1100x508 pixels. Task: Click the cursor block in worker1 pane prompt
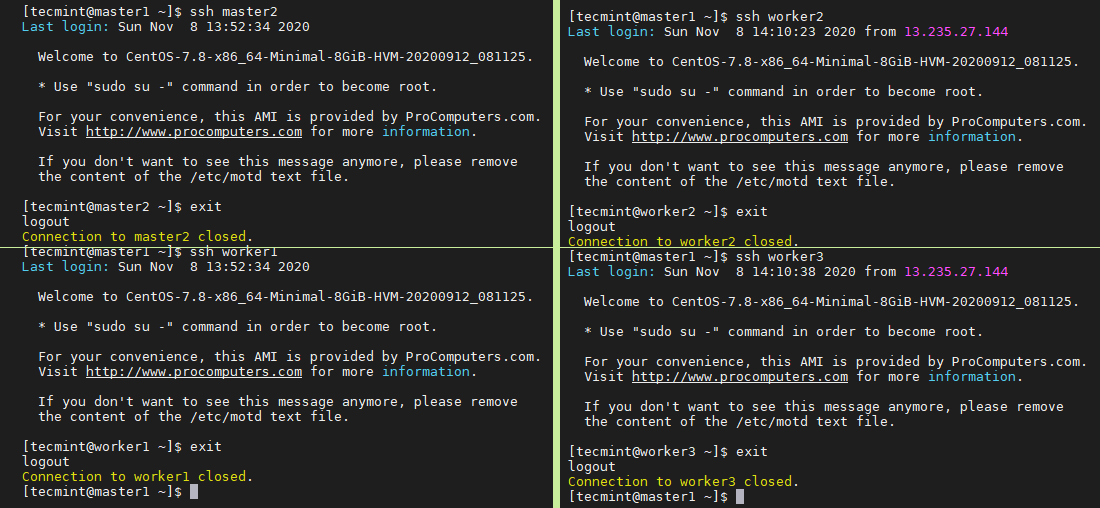tap(194, 492)
